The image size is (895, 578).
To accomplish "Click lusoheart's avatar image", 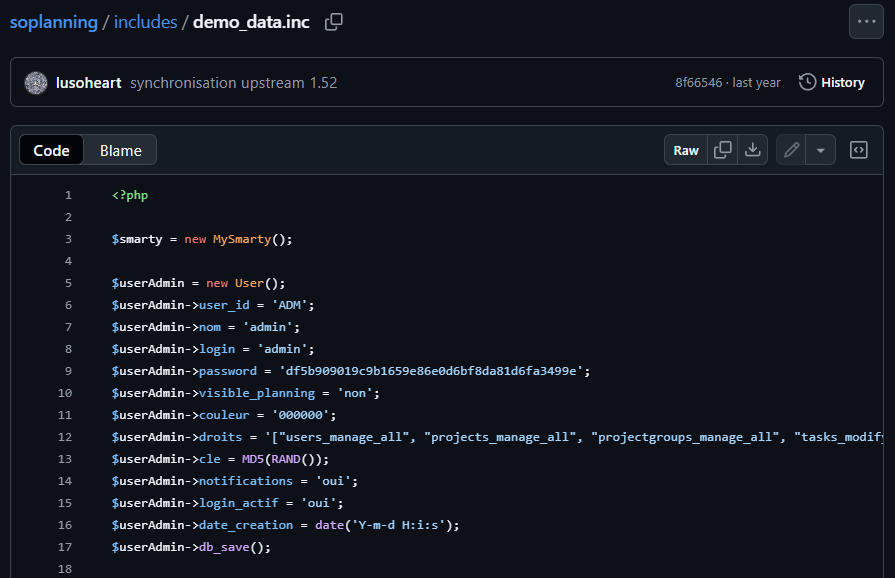I will (x=36, y=83).
